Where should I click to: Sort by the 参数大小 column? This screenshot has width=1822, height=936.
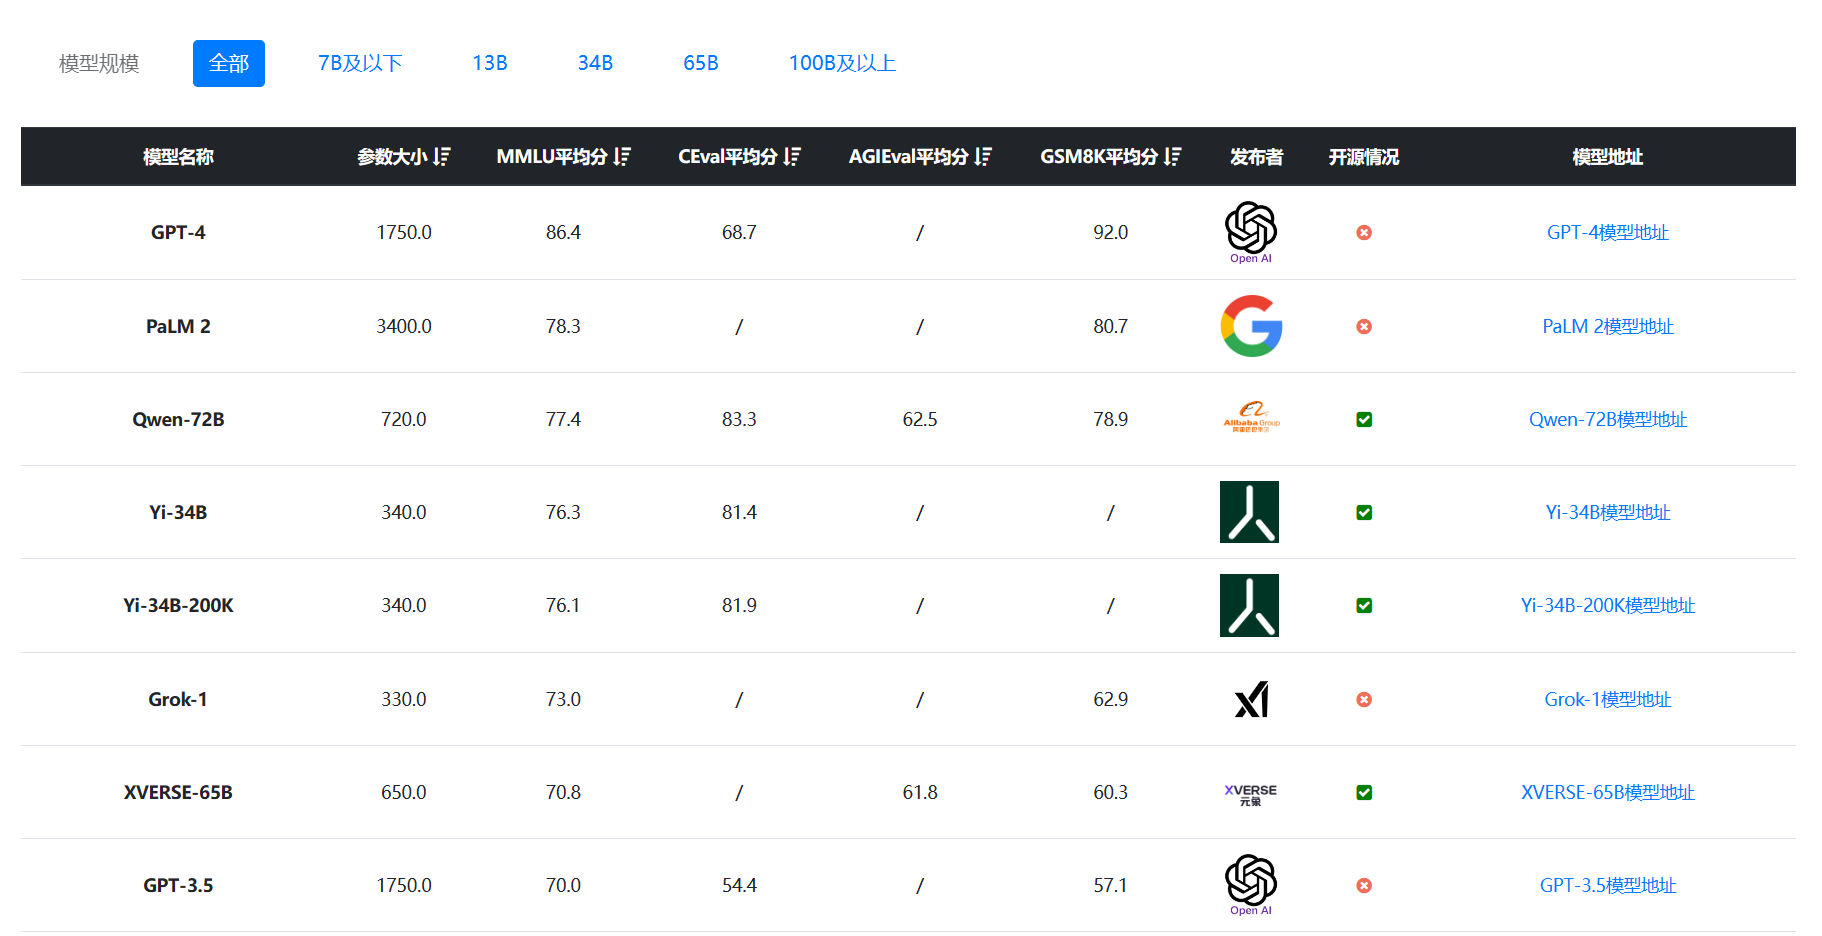(x=442, y=156)
